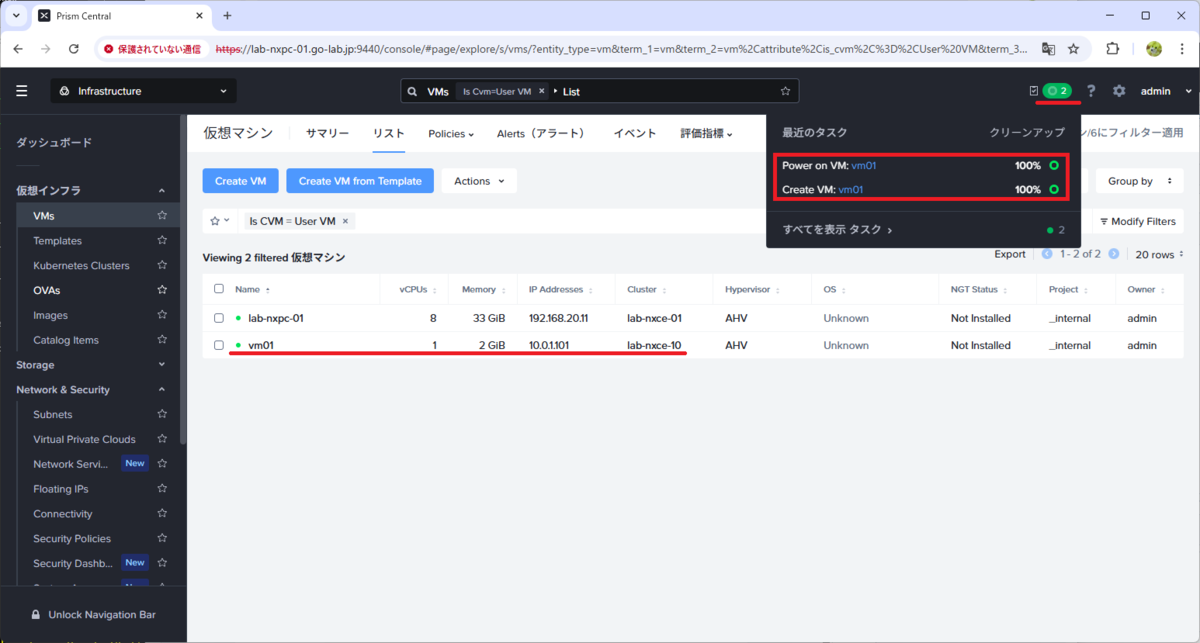Open the settings gear icon
Viewport: 1200px width, 643px height.
1119,91
